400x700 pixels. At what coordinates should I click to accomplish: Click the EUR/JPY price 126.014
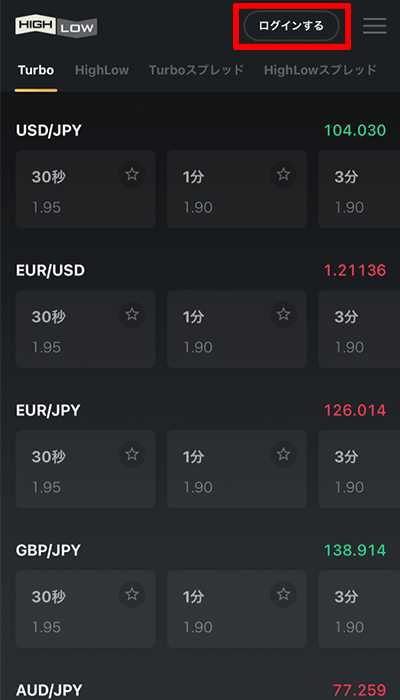point(355,410)
